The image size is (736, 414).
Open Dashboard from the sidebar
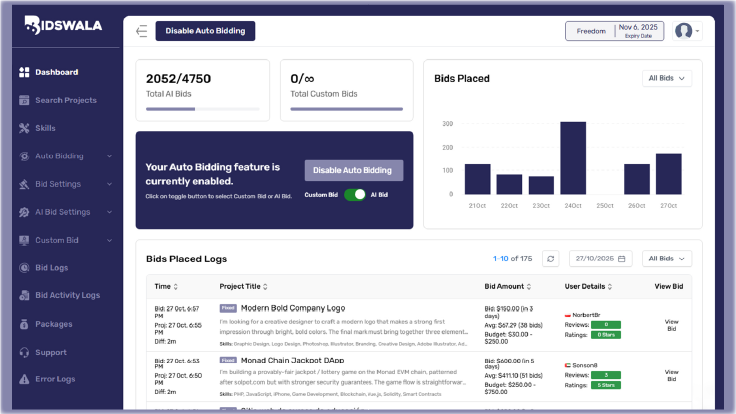click(56, 72)
